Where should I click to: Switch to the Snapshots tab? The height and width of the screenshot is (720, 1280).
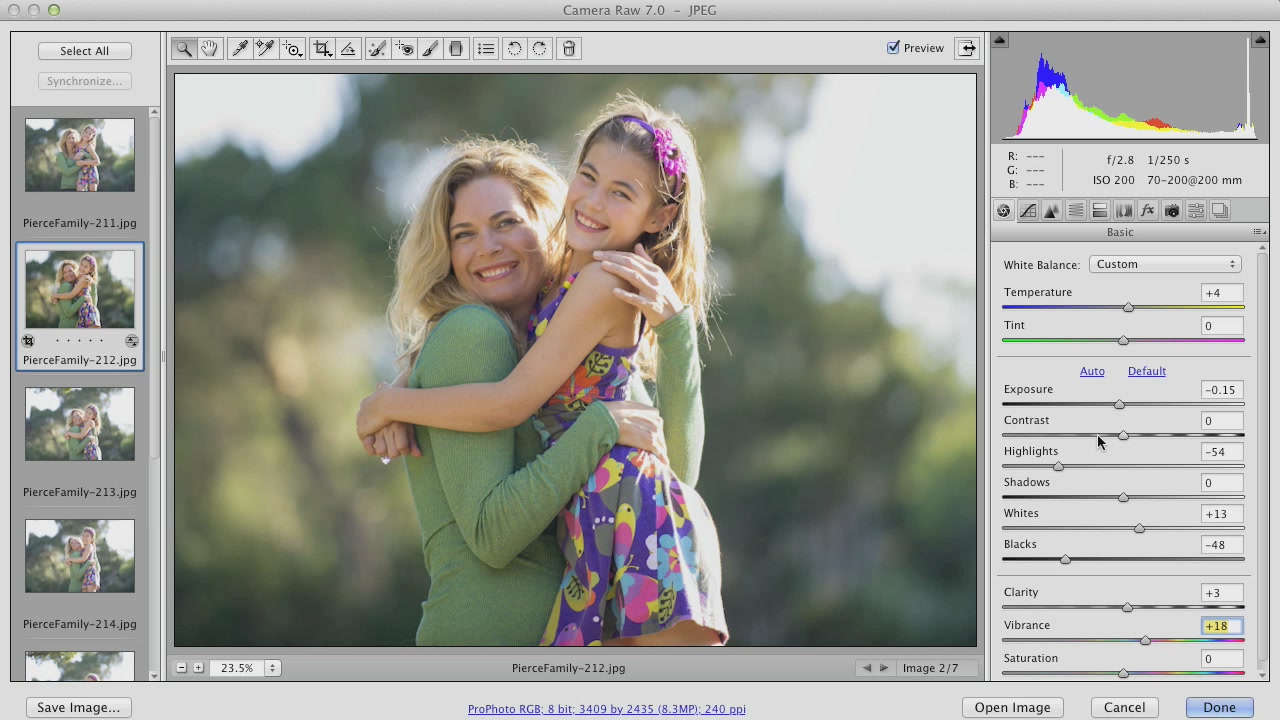point(1219,211)
